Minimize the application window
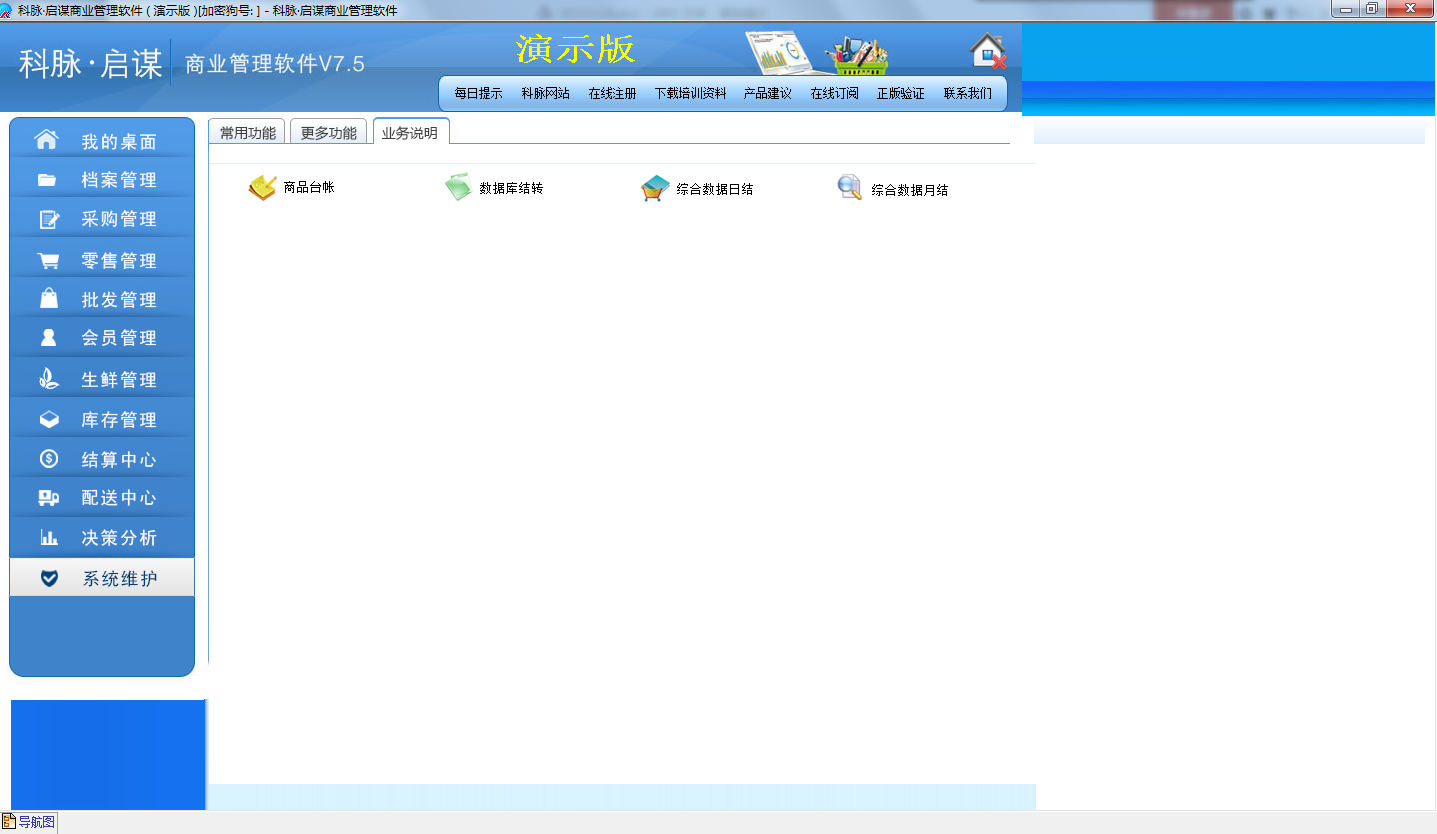Image resolution: width=1437 pixels, height=834 pixels. 1347,9
